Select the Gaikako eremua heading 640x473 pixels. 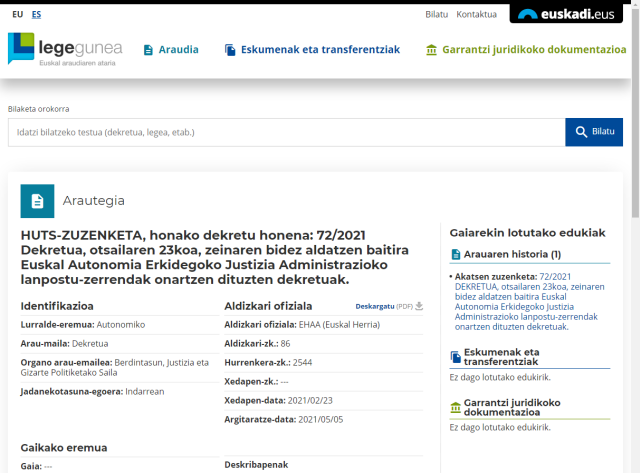(64, 448)
